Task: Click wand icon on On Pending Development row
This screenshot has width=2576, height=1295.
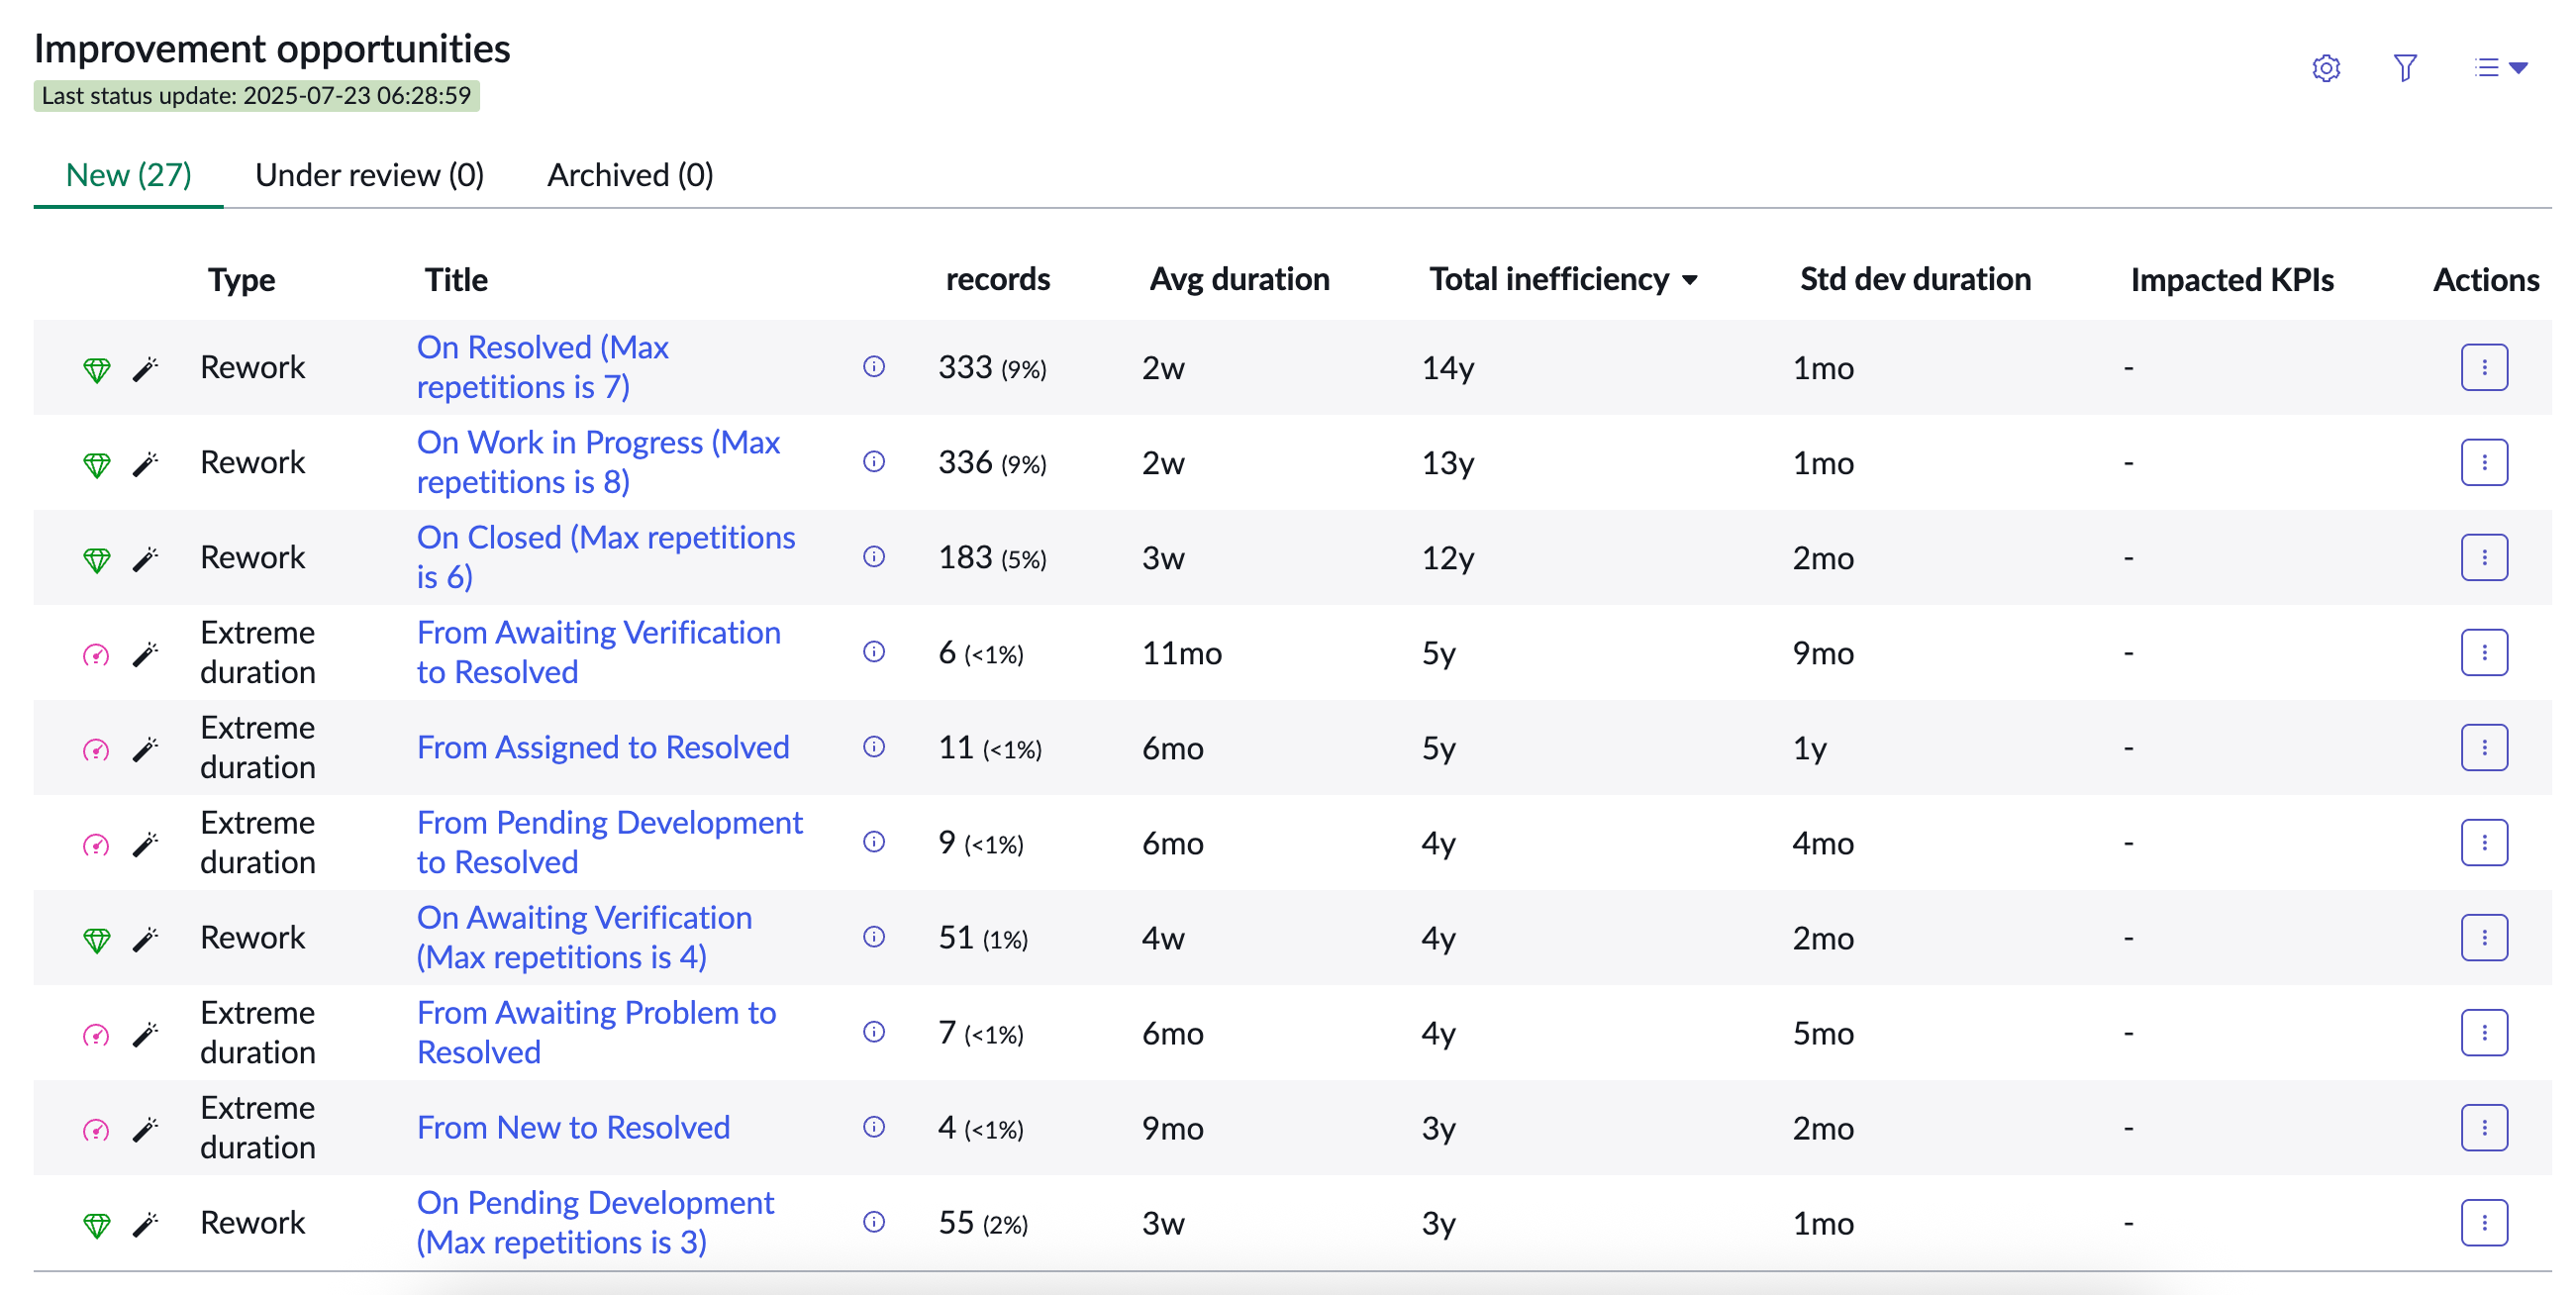Action: pyautogui.click(x=146, y=1224)
